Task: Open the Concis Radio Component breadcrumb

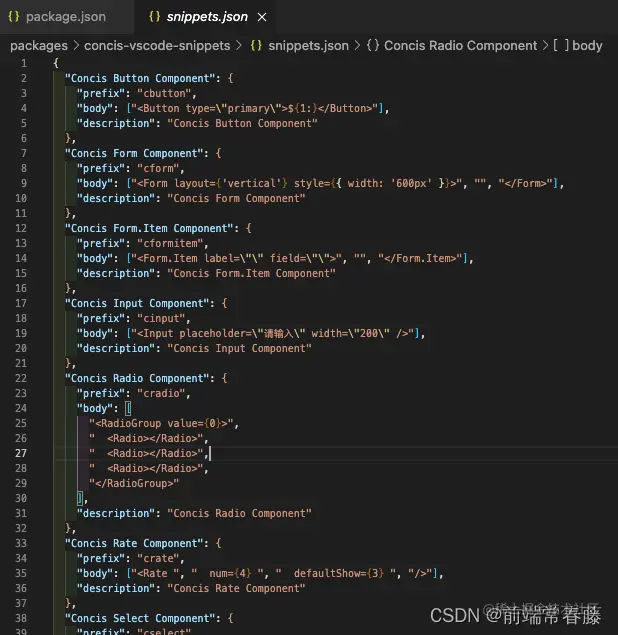Action: click(460, 46)
